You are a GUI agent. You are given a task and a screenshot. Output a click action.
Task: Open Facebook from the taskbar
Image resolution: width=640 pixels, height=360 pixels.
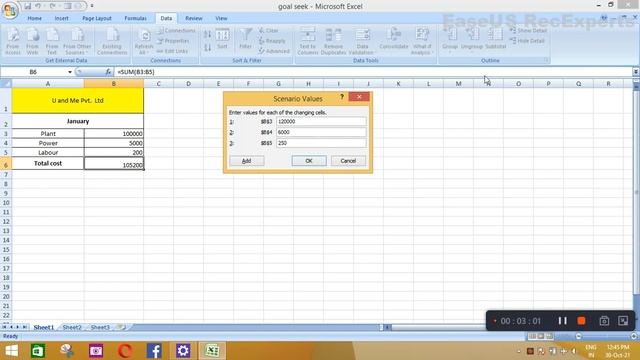coord(154,351)
